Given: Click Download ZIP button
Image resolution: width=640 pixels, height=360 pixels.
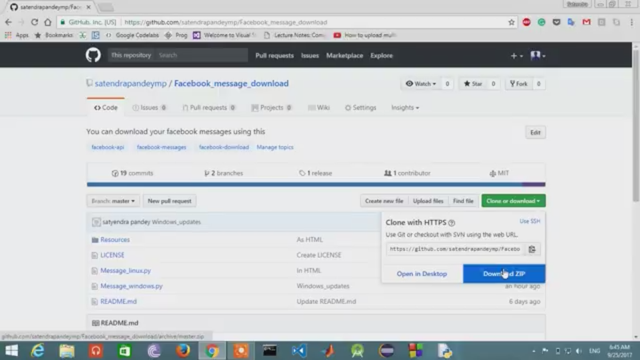Looking at the screenshot, I should (504, 273).
